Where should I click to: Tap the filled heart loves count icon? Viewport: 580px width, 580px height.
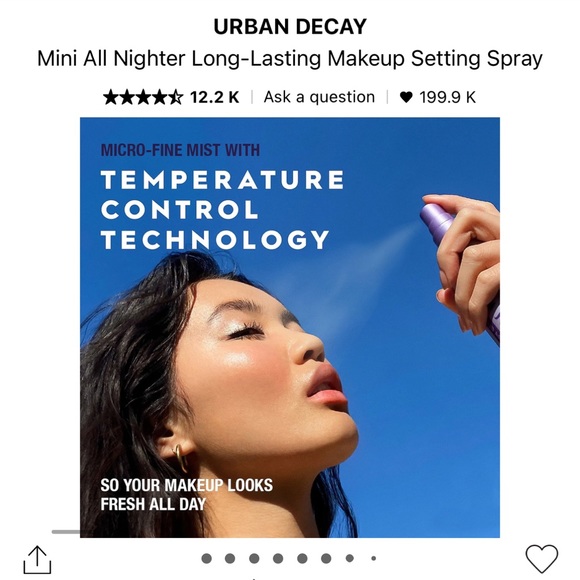(x=406, y=97)
